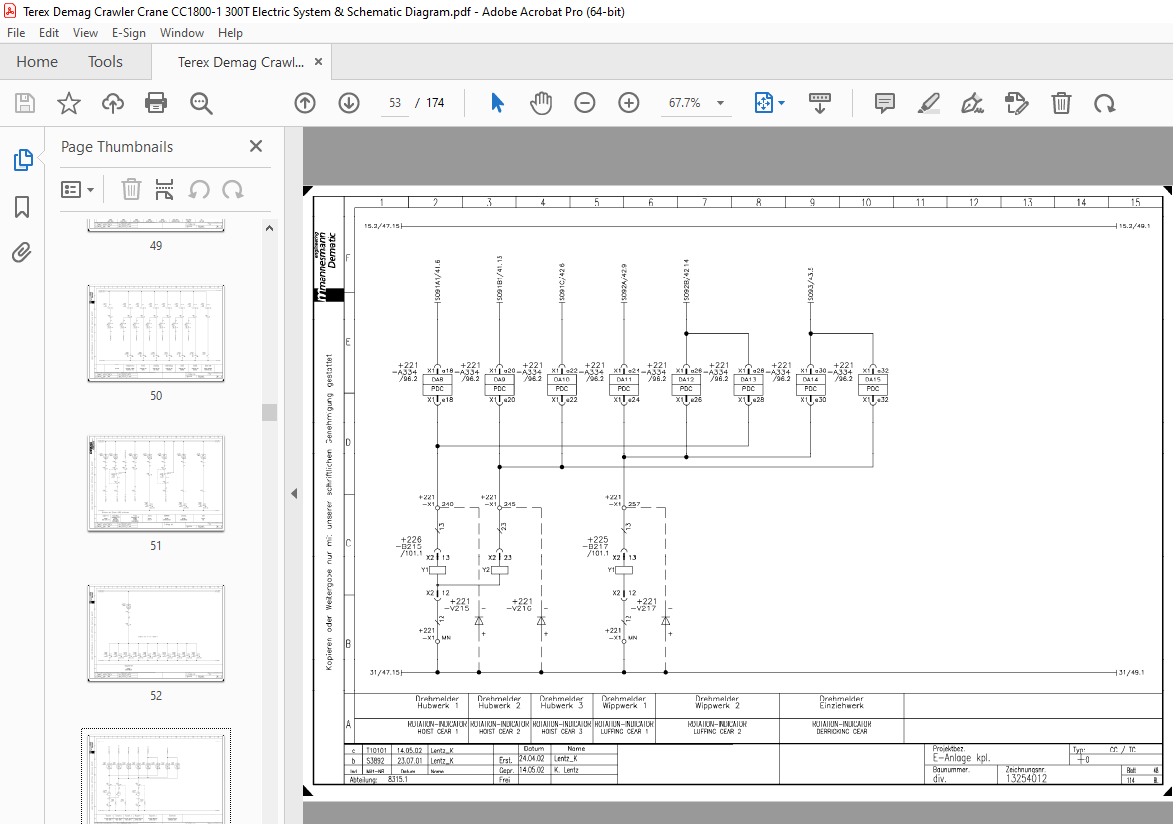
Task: Zoom out with minus button
Action: [584, 103]
